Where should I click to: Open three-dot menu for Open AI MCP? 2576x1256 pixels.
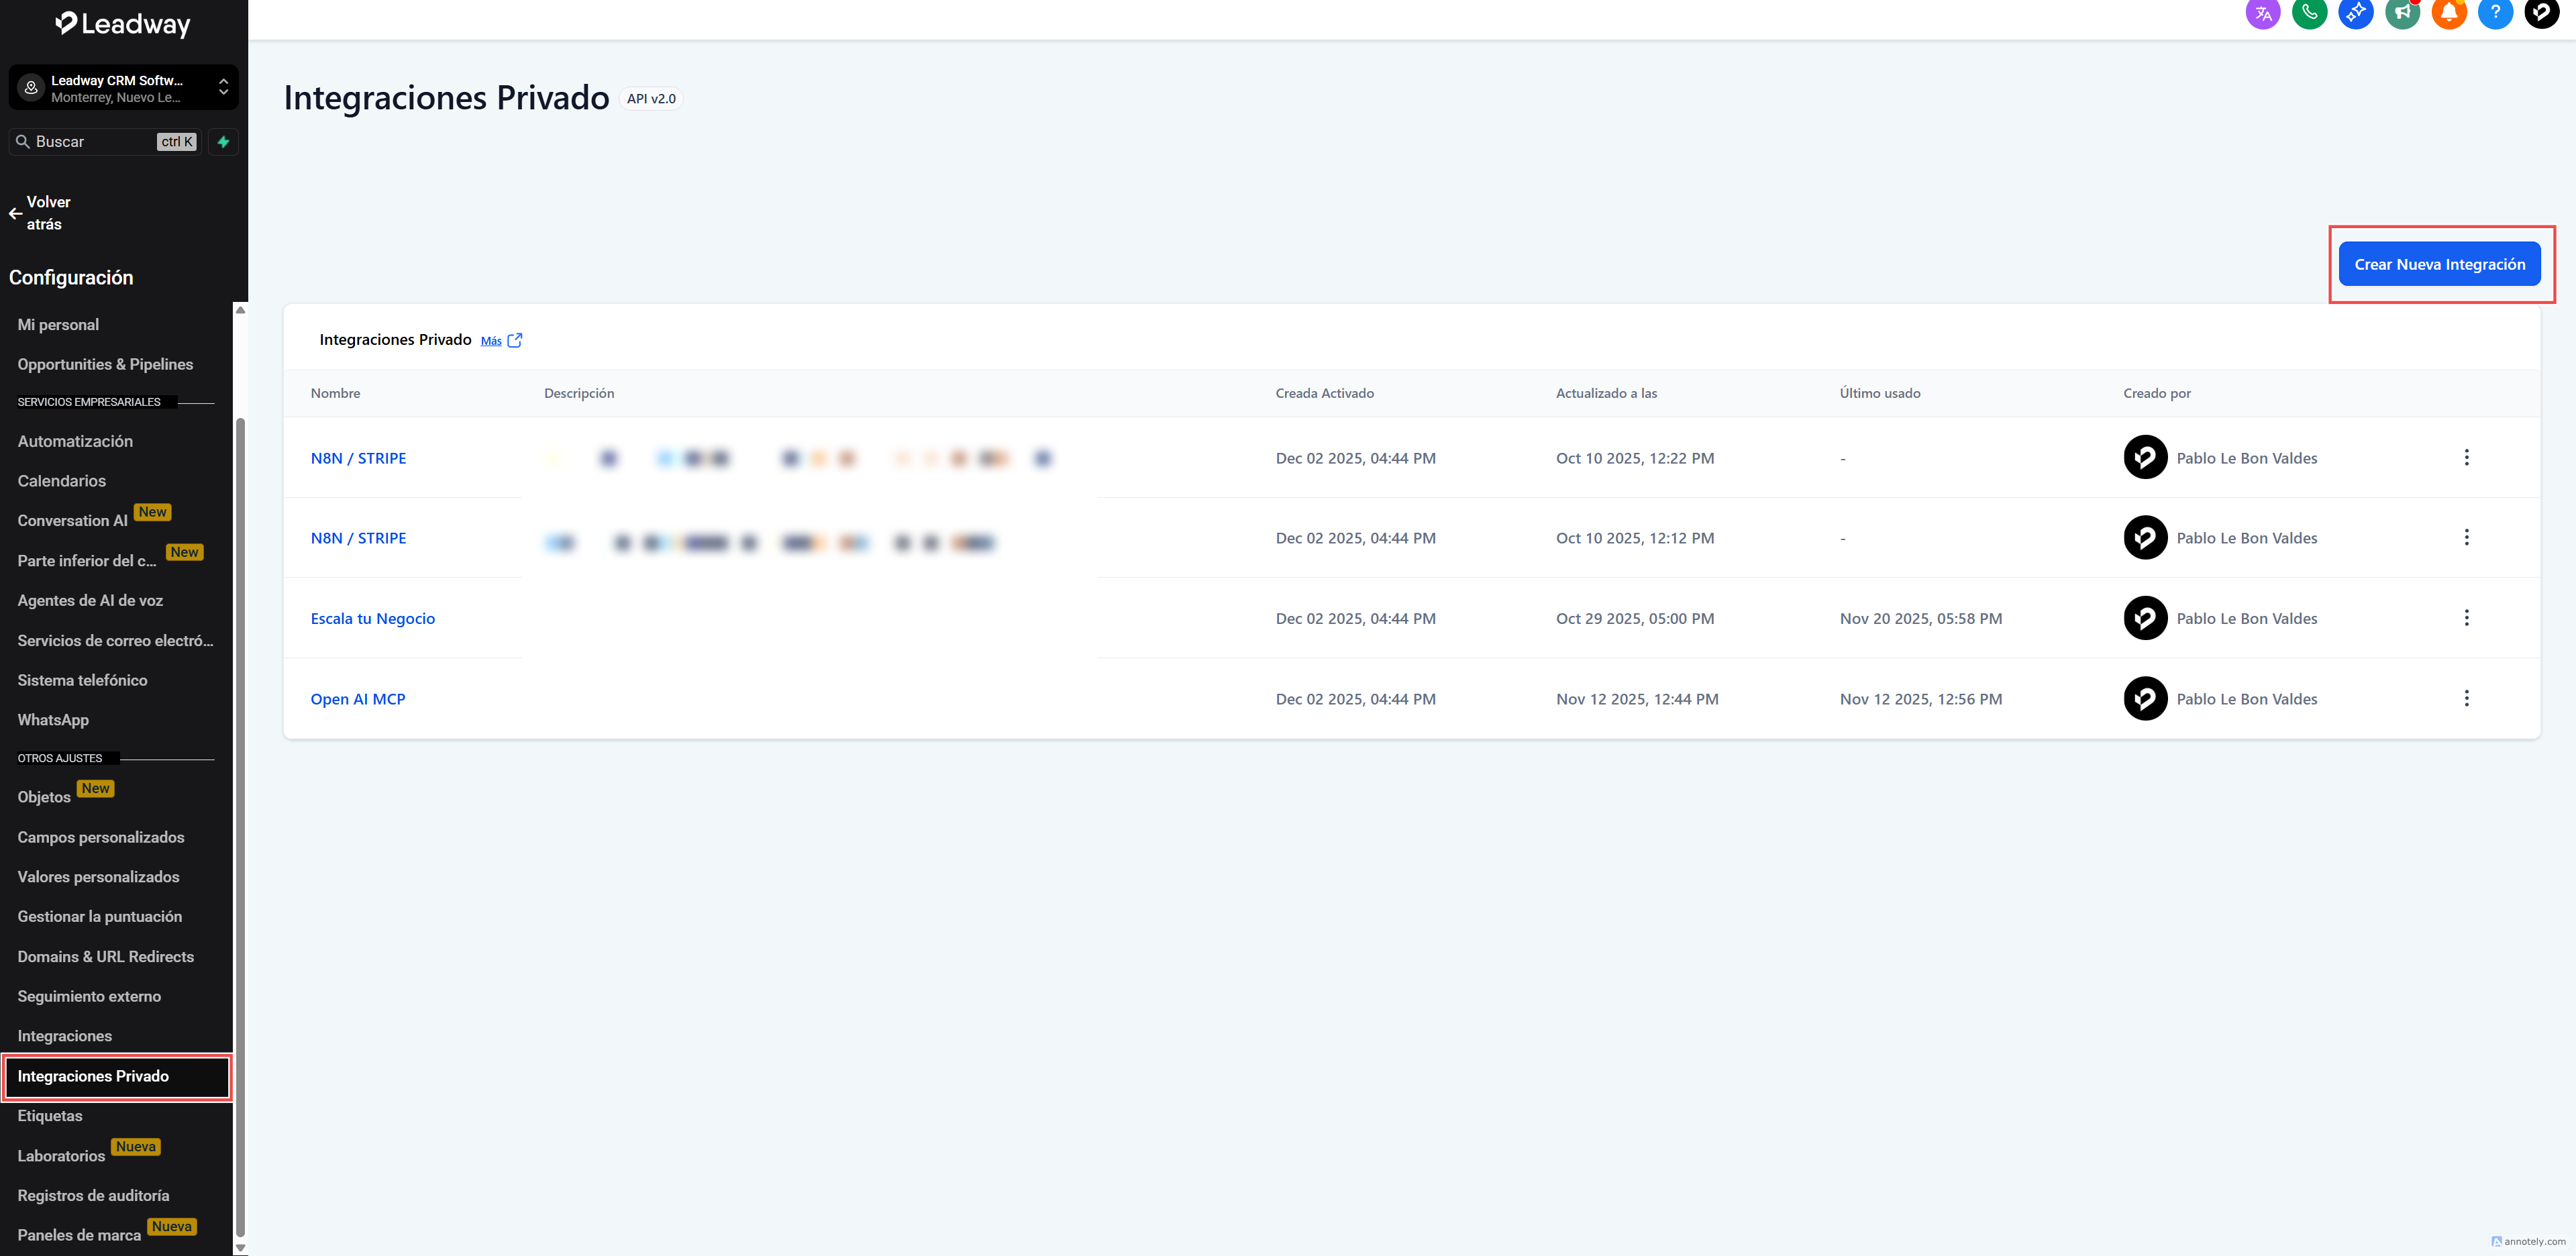tap(2466, 698)
